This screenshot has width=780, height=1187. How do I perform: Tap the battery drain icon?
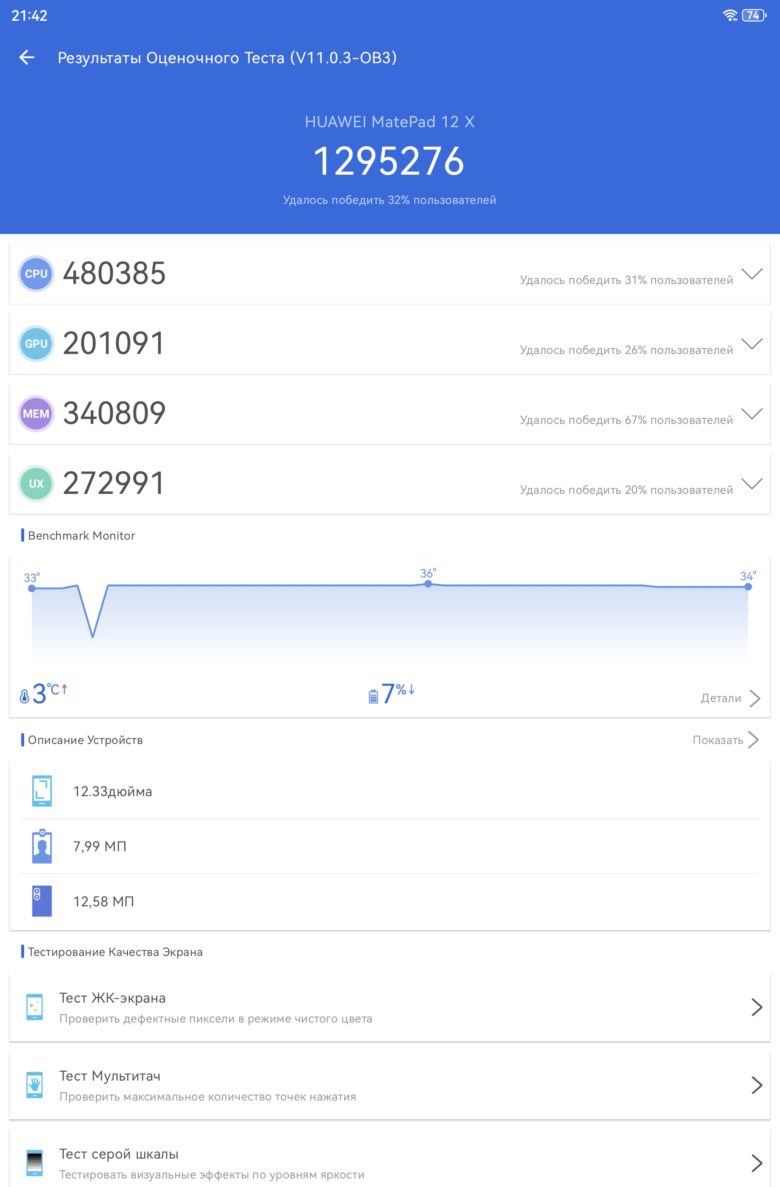point(373,696)
